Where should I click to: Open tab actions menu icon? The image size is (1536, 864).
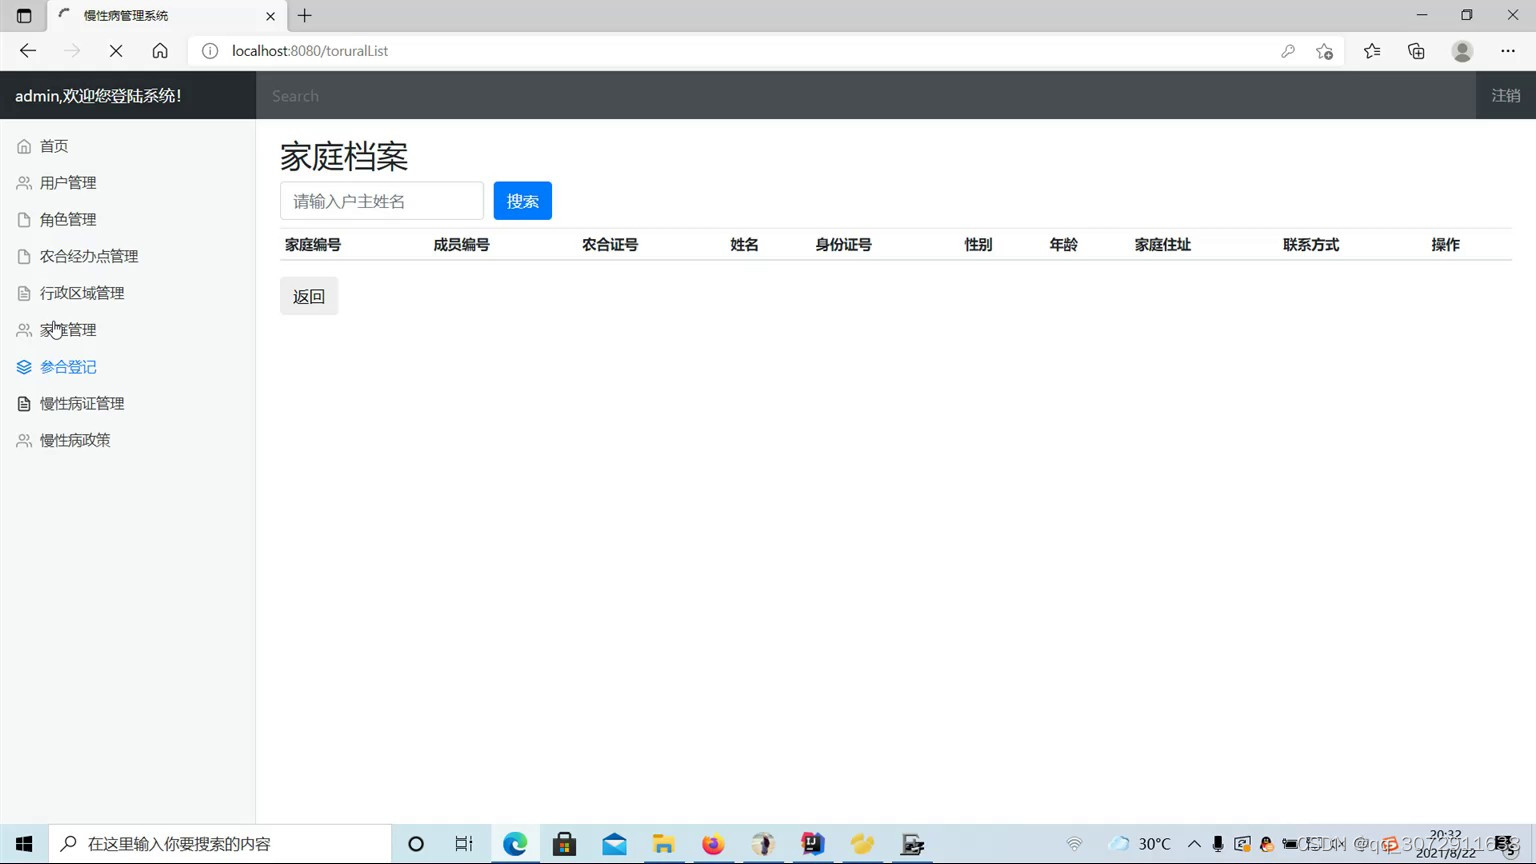click(x=24, y=16)
